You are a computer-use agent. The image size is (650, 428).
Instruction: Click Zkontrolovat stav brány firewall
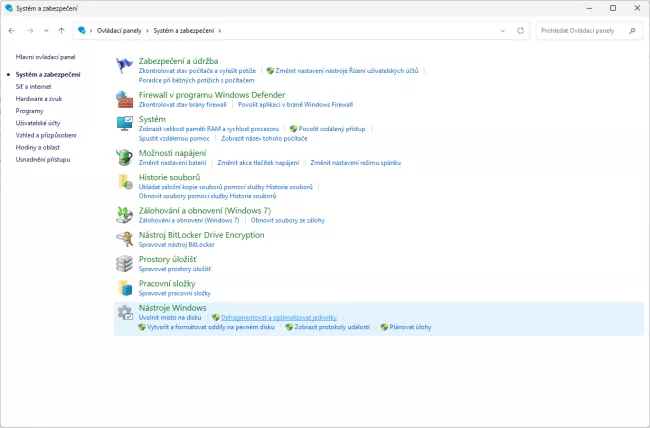coord(183,105)
